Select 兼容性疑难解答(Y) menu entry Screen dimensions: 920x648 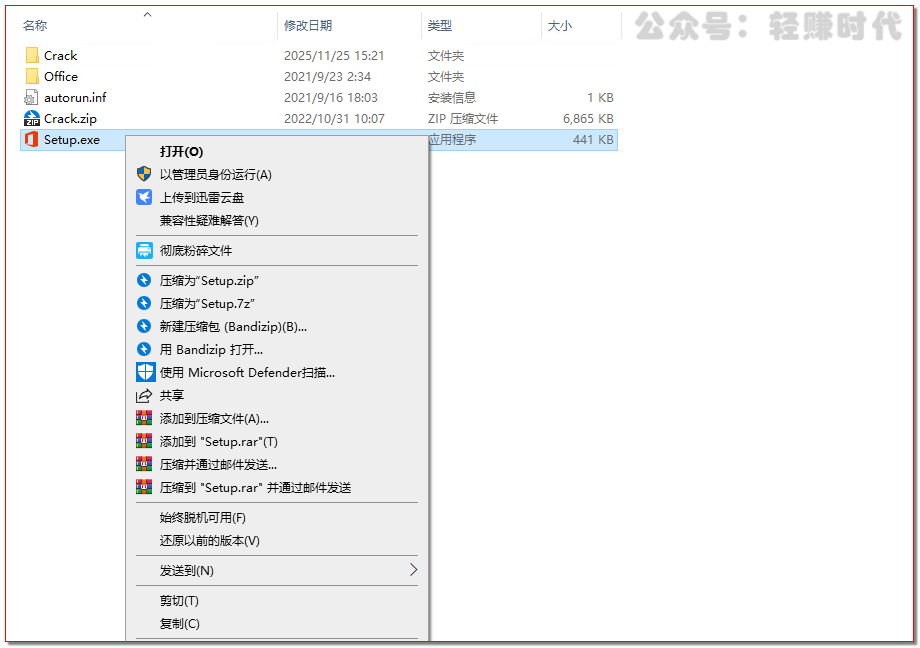coord(209,220)
